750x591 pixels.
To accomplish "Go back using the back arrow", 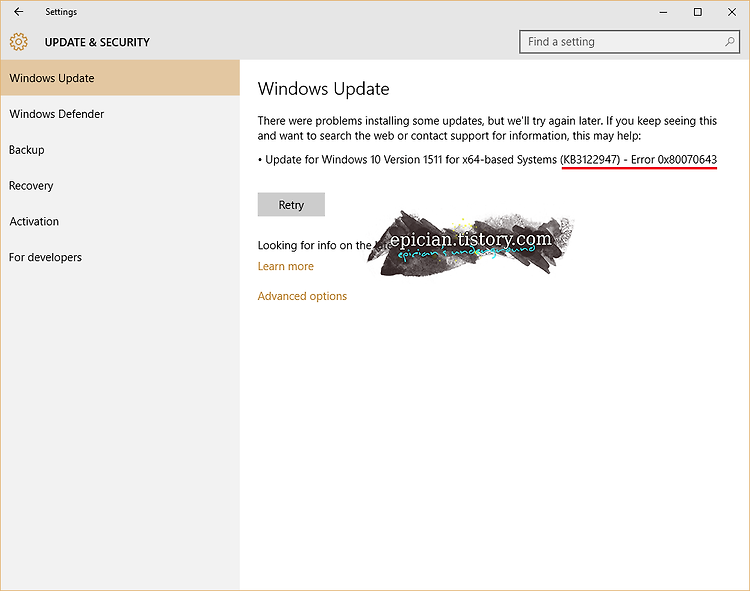I will [x=18, y=11].
